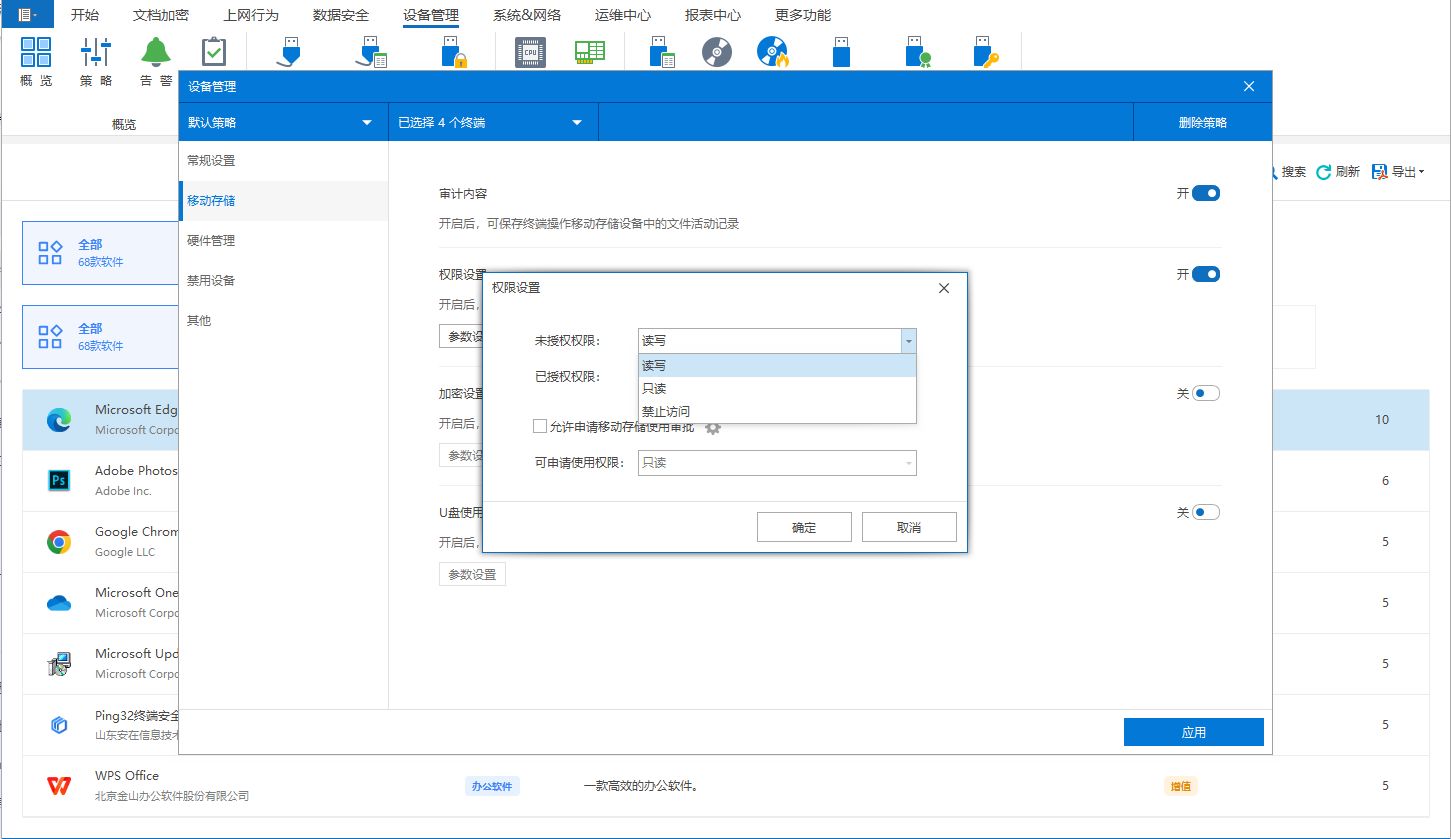Select 硬件管理 in the sidebar
Image resolution: width=1451 pixels, height=839 pixels.
point(283,241)
